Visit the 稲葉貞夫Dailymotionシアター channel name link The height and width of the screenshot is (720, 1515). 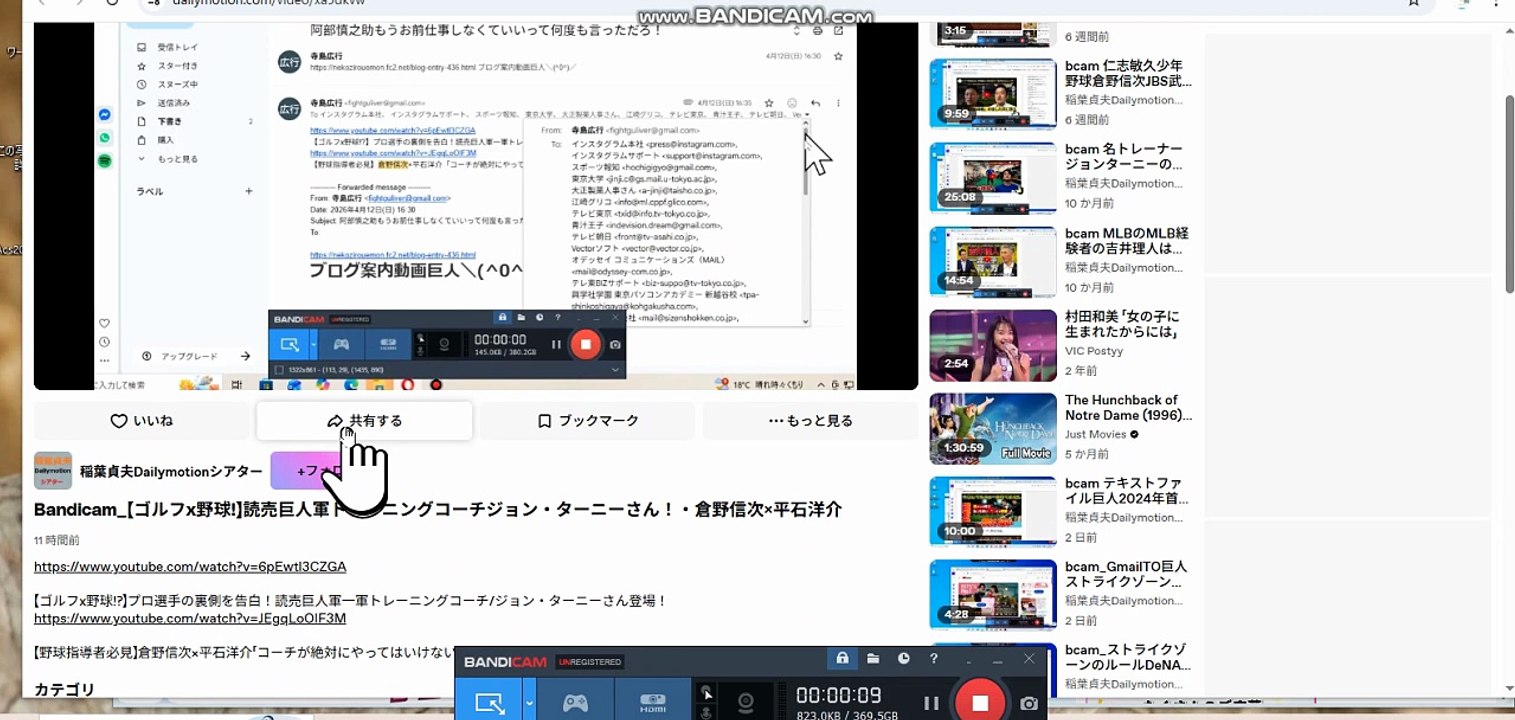[171, 471]
